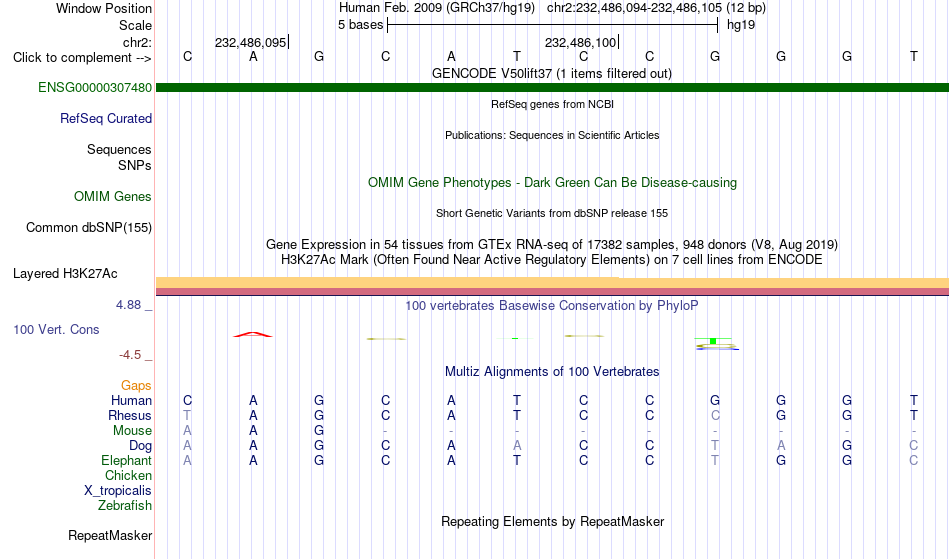This screenshot has width=950, height=559.
Task: Click the Mouse species label
Action: [132, 431]
